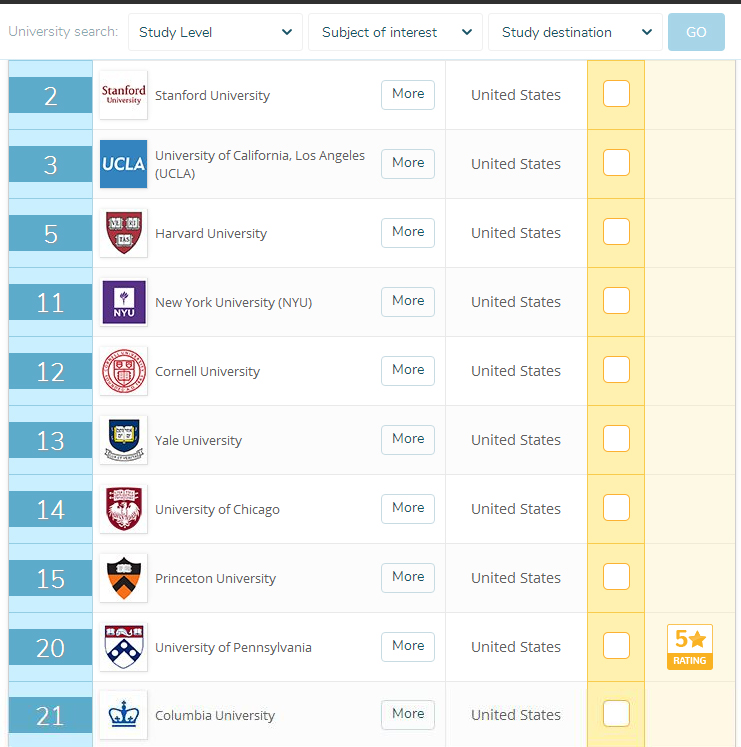Image resolution: width=741 pixels, height=747 pixels.
Task: Open the Study Level dropdown
Action: click(x=215, y=32)
